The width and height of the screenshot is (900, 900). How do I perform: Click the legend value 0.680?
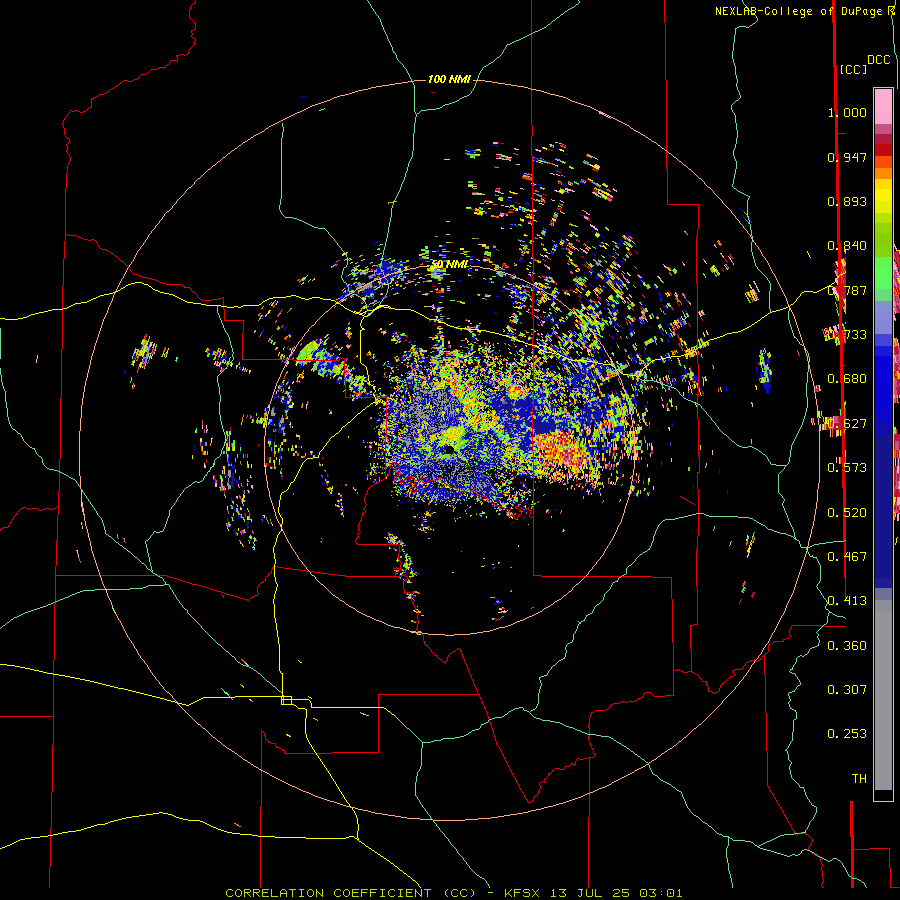point(847,379)
